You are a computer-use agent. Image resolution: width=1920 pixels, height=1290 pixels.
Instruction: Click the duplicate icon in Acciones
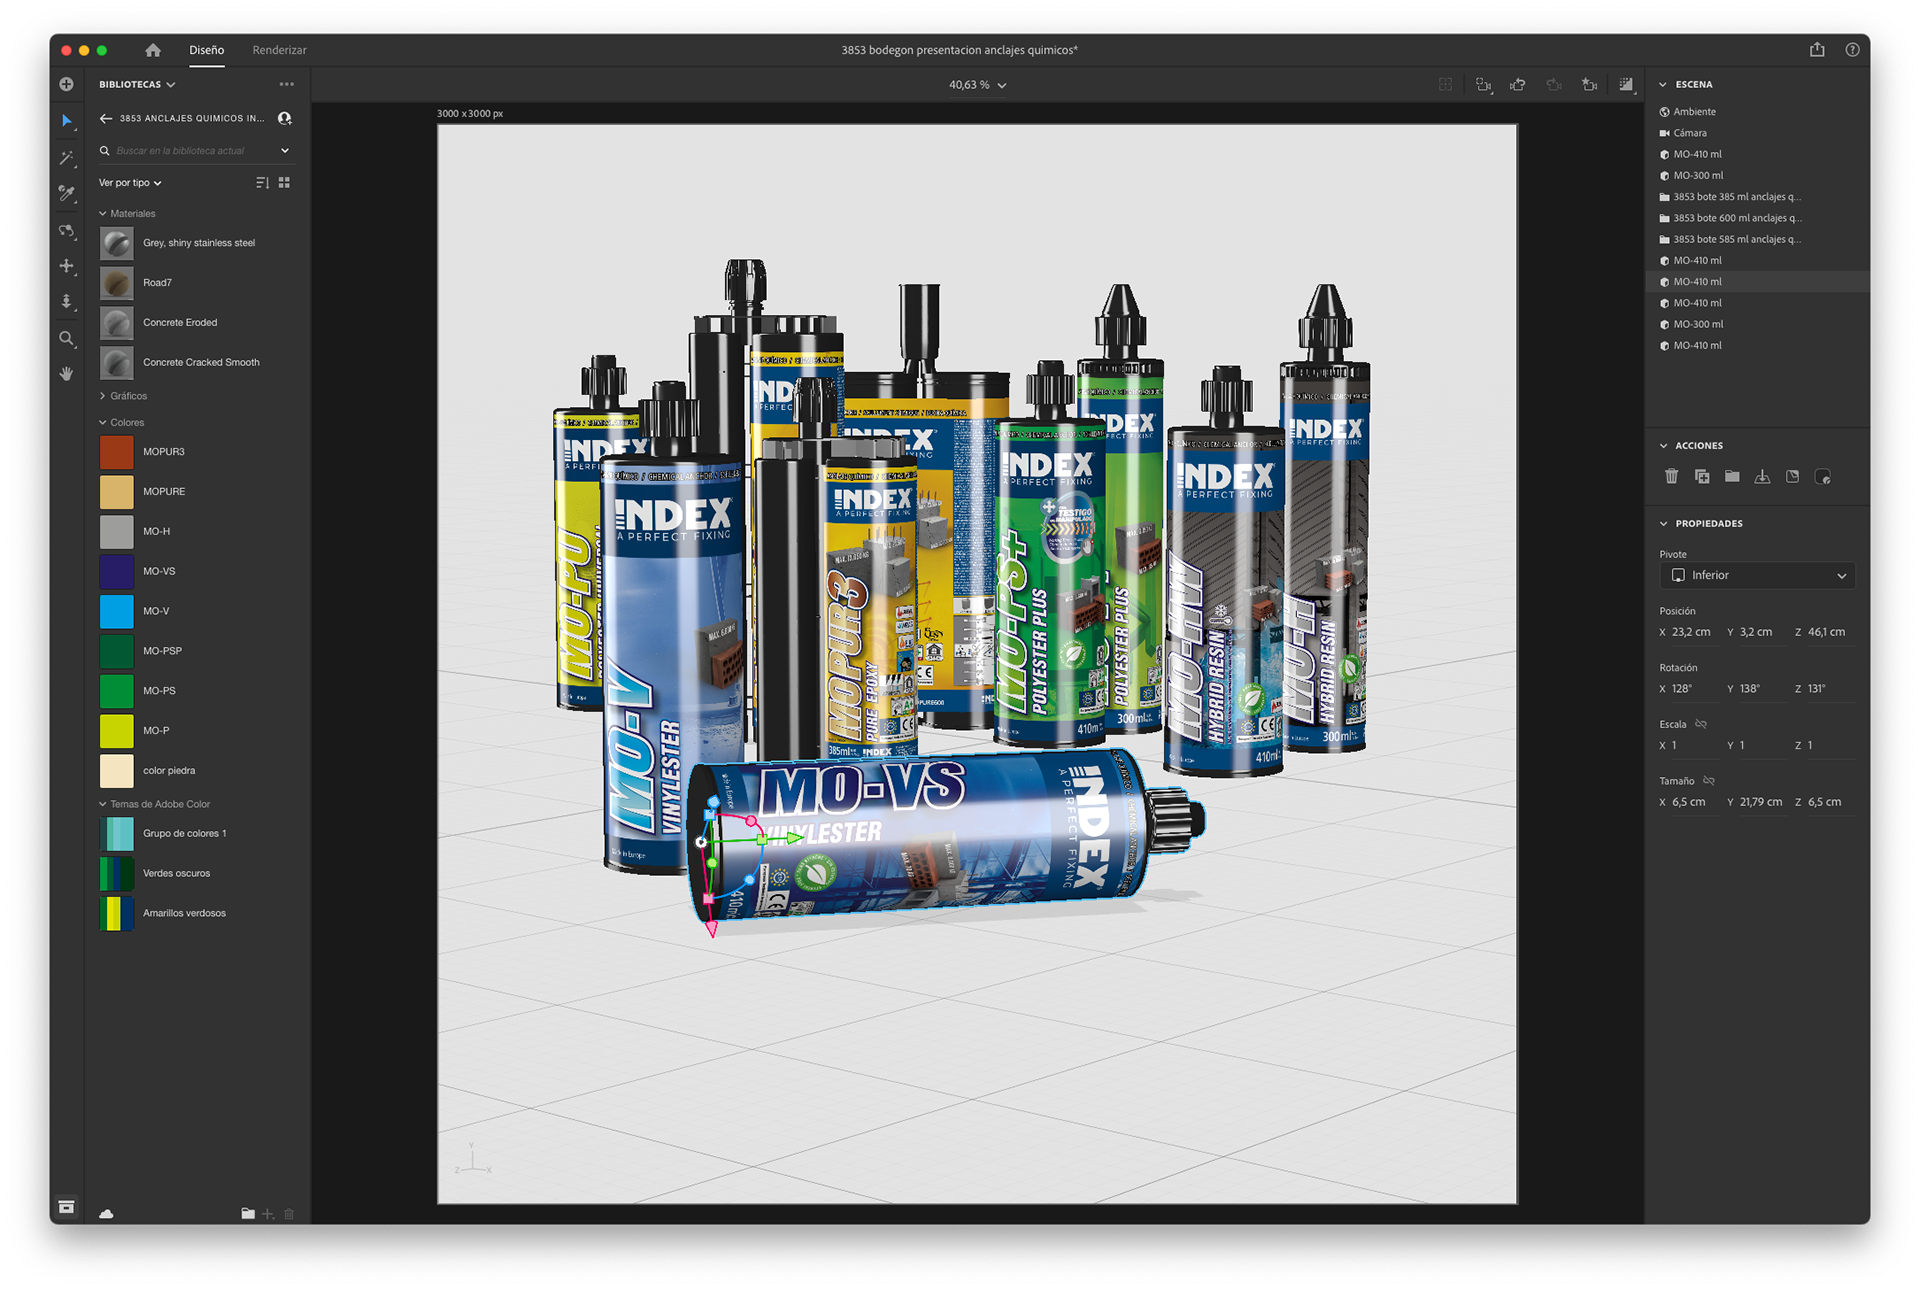(1702, 477)
